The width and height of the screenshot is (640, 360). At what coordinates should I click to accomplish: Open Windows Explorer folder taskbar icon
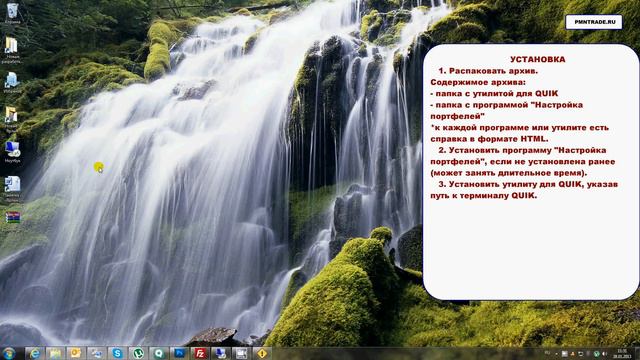pos(56,353)
